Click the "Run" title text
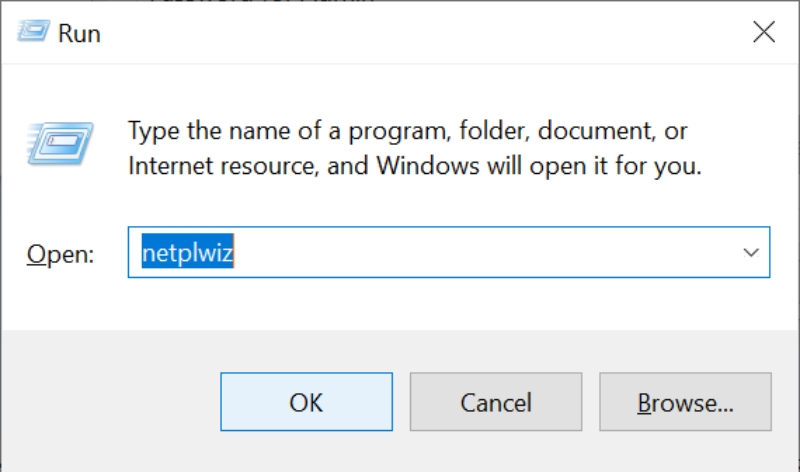This screenshot has height=472, width=800. 79,34
